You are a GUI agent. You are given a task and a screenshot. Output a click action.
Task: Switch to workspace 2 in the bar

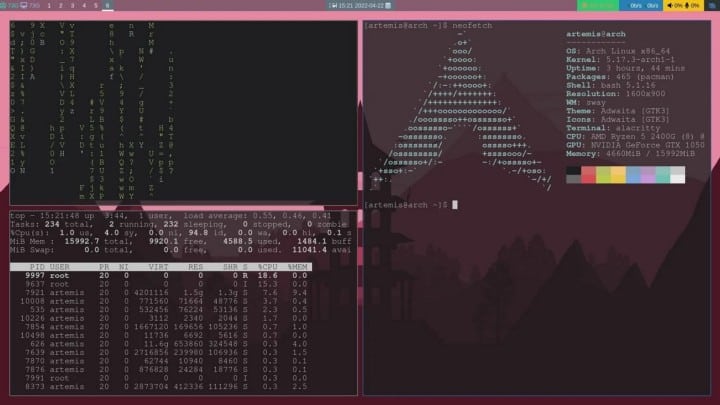pyautogui.click(x=61, y=6)
